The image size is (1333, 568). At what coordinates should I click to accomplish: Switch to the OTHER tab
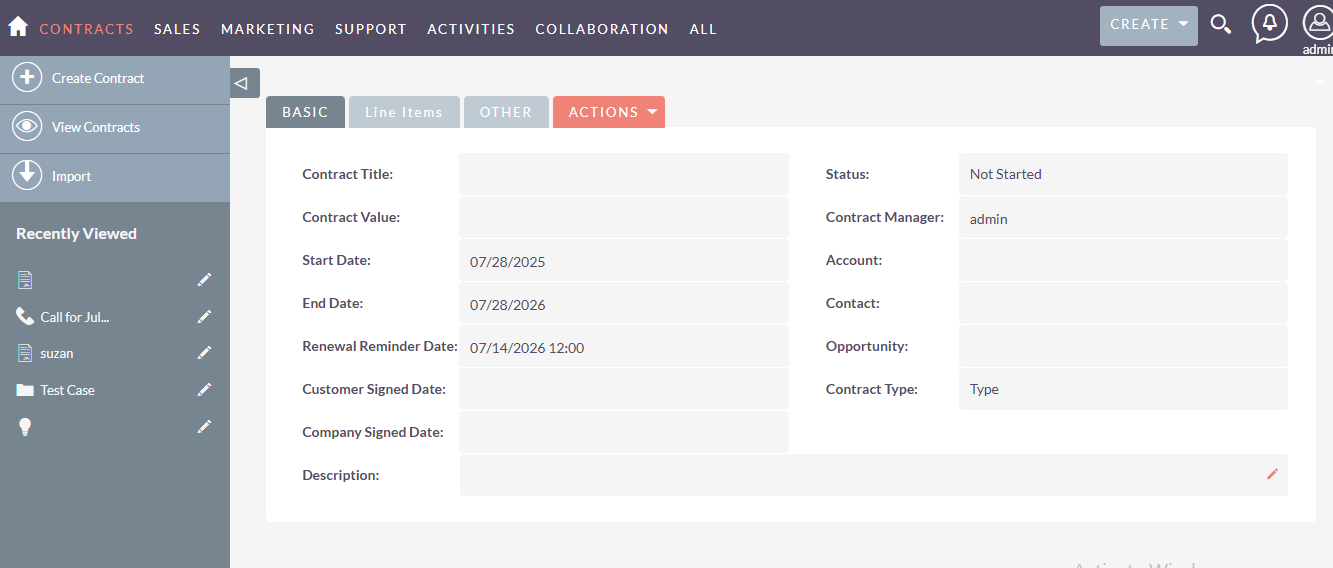505,112
